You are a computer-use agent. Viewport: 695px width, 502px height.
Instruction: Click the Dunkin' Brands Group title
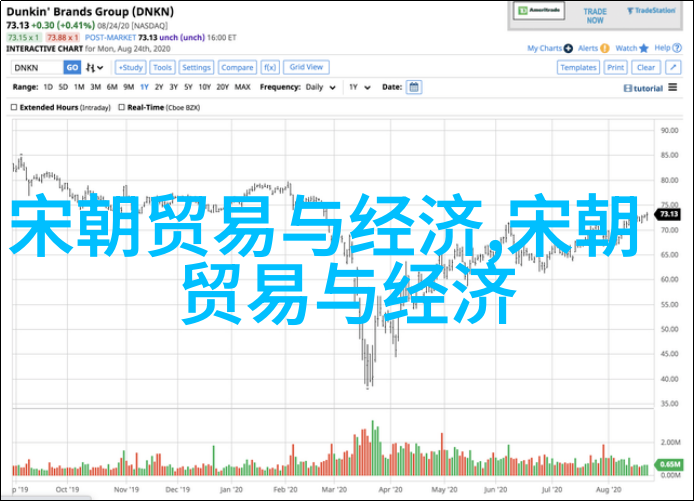90,12
